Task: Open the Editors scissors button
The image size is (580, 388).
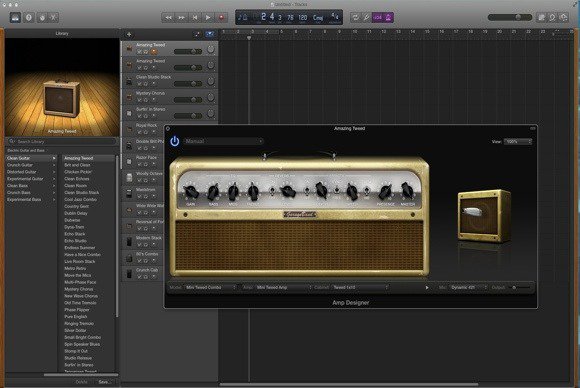Action: tap(54, 17)
